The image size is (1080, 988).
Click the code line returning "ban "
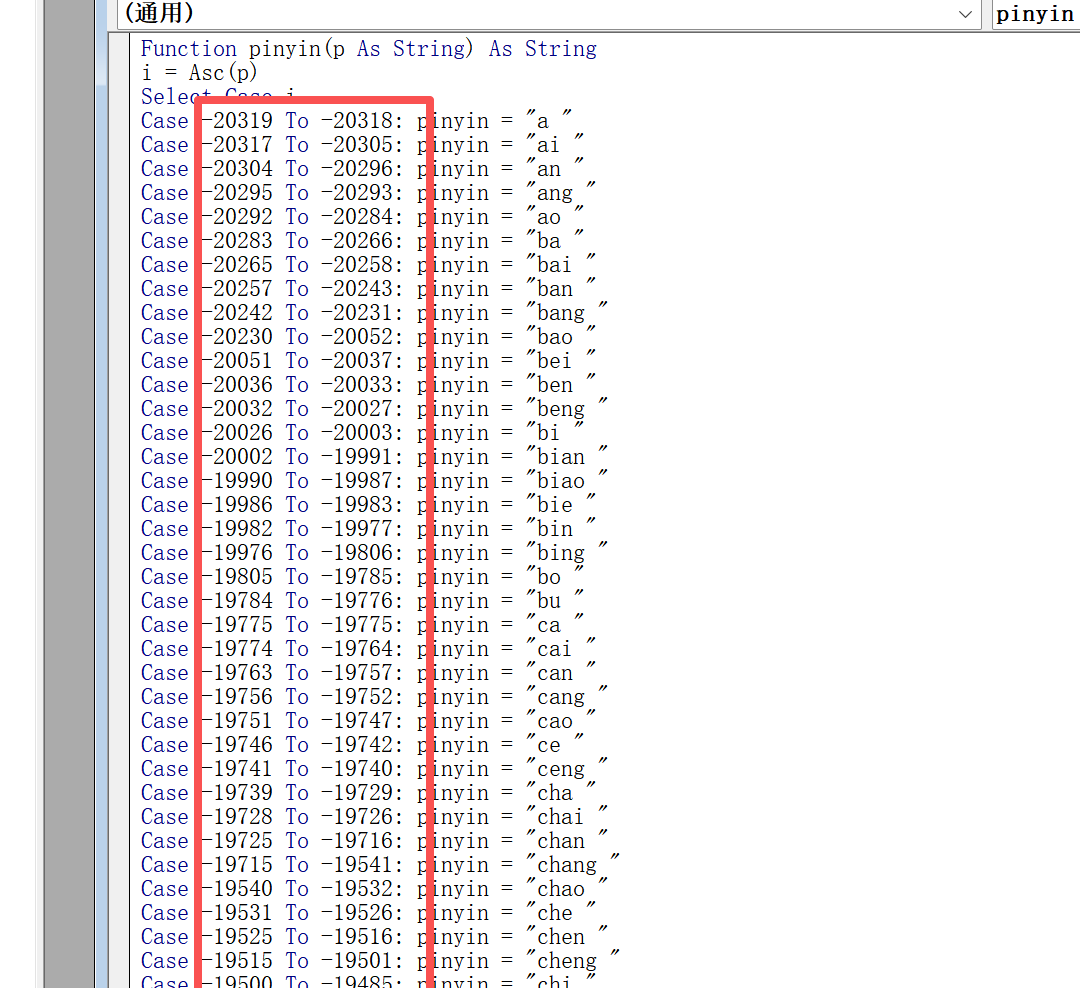(x=368, y=289)
